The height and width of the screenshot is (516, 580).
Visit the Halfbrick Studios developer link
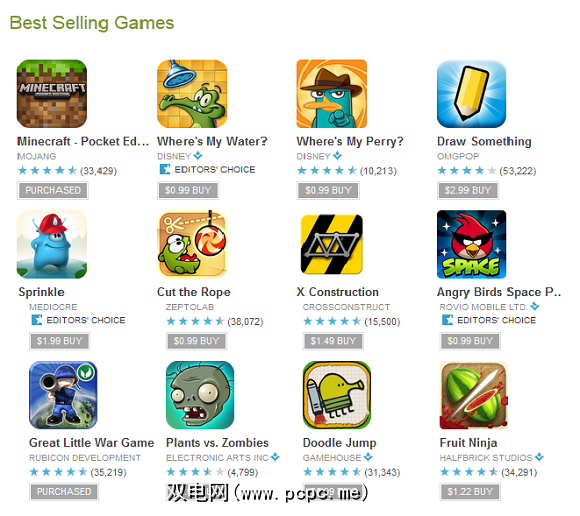point(486,458)
